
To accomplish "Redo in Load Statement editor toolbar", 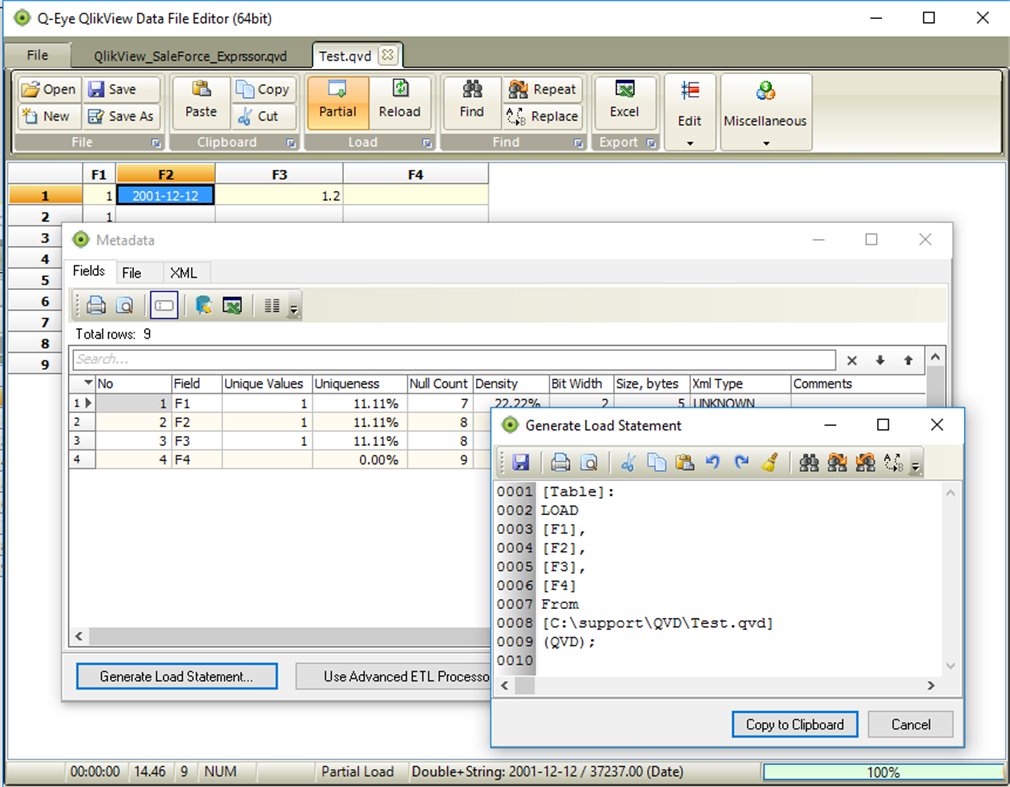I will 741,462.
